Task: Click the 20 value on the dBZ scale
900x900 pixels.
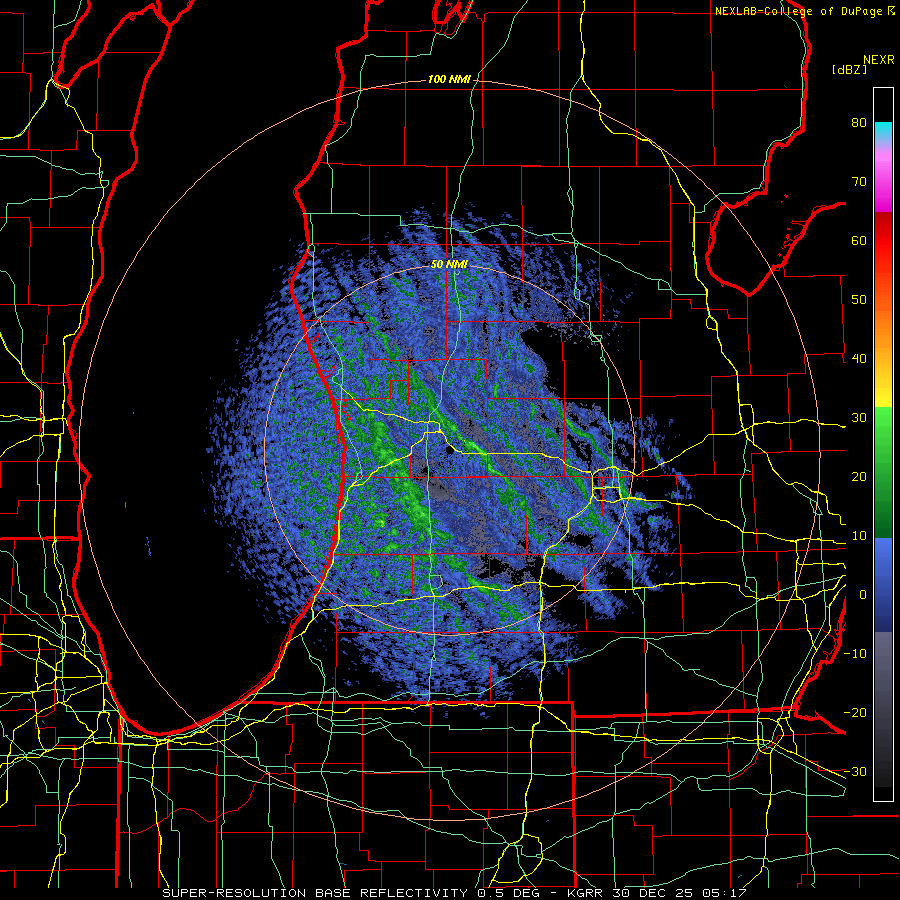Action: coord(859,477)
